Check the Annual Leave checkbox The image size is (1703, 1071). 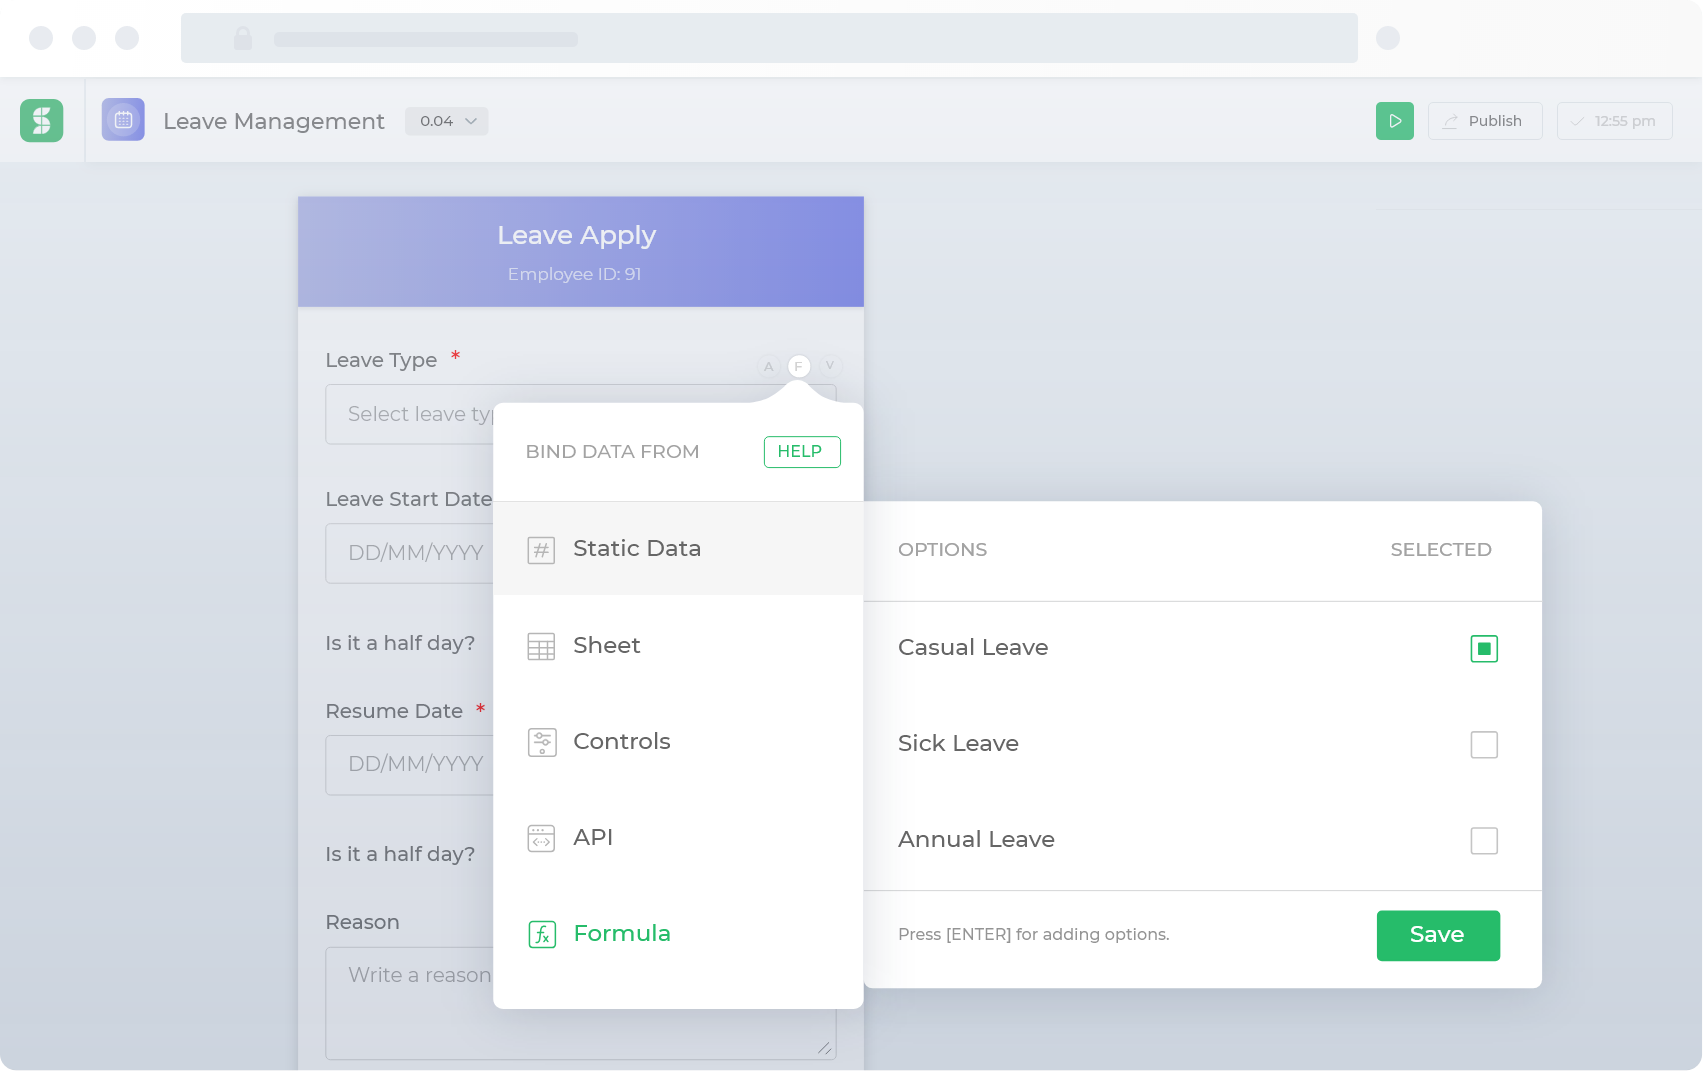(x=1484, y=841)
